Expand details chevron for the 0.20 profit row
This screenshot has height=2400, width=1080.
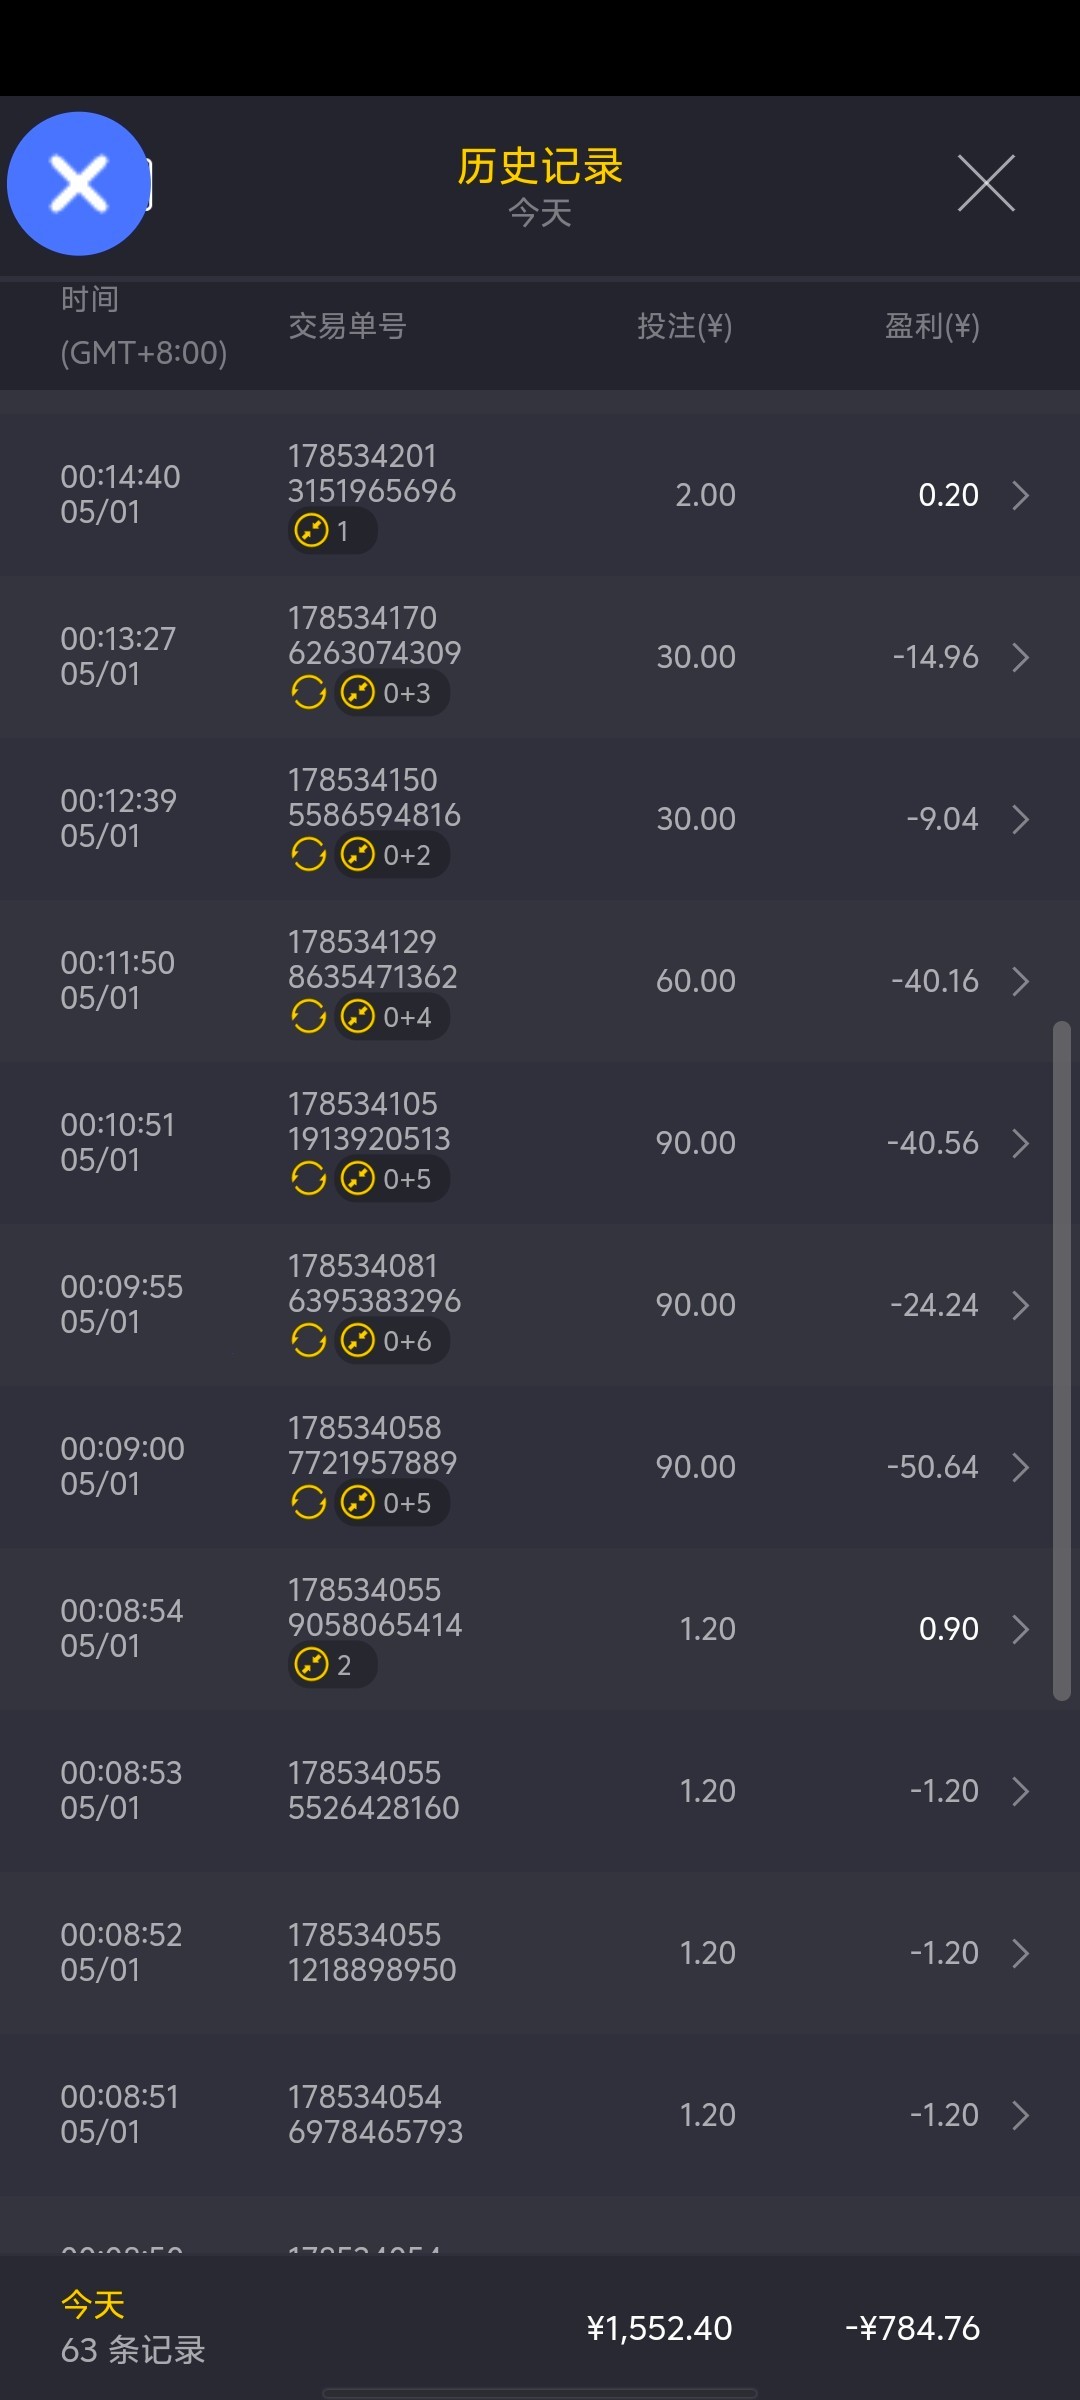coord(1020,495)
